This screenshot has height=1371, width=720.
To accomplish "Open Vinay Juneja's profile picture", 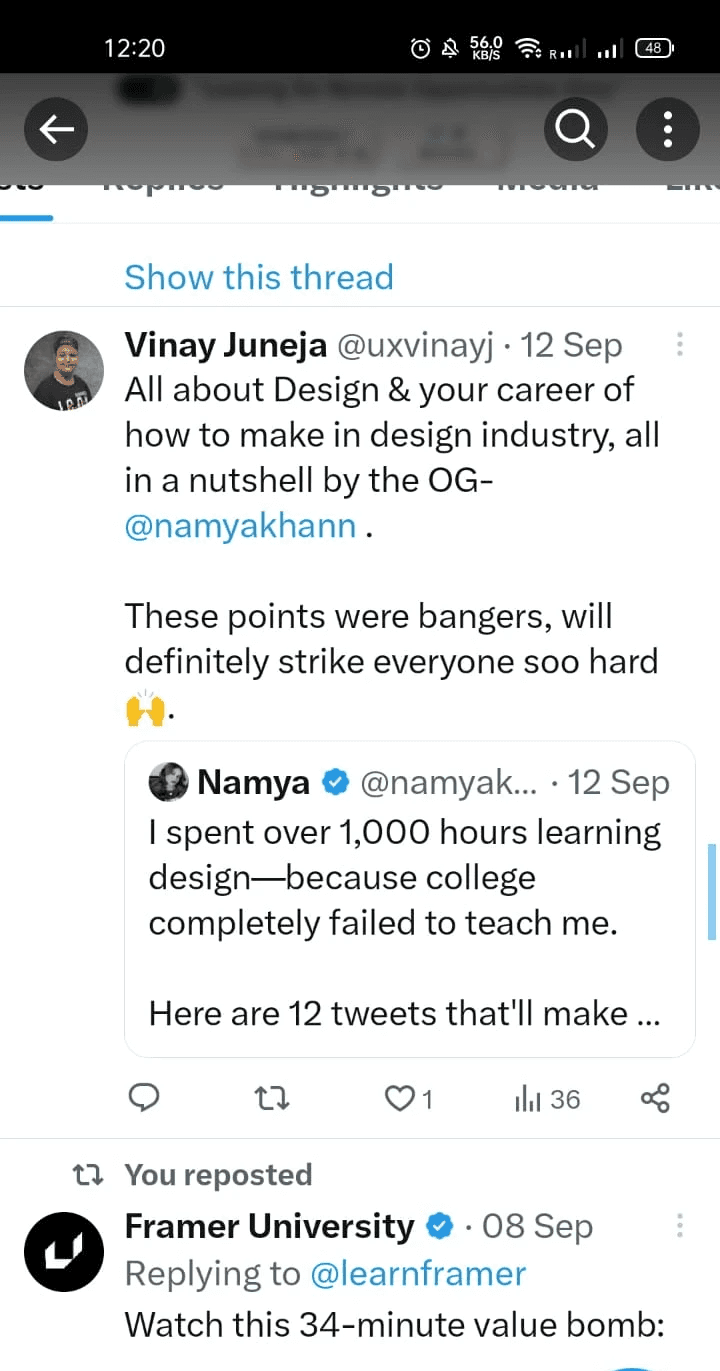I will [64, 370].
